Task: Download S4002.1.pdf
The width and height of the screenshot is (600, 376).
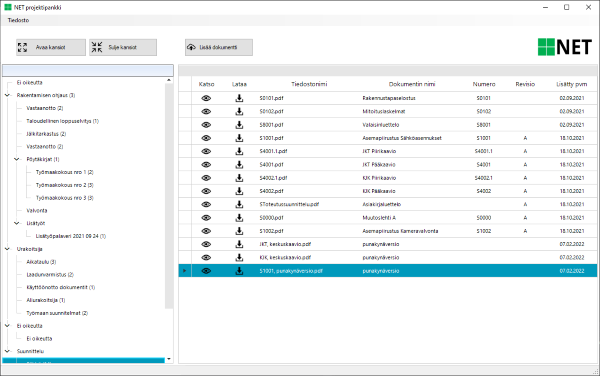Action: click(239, 178)
